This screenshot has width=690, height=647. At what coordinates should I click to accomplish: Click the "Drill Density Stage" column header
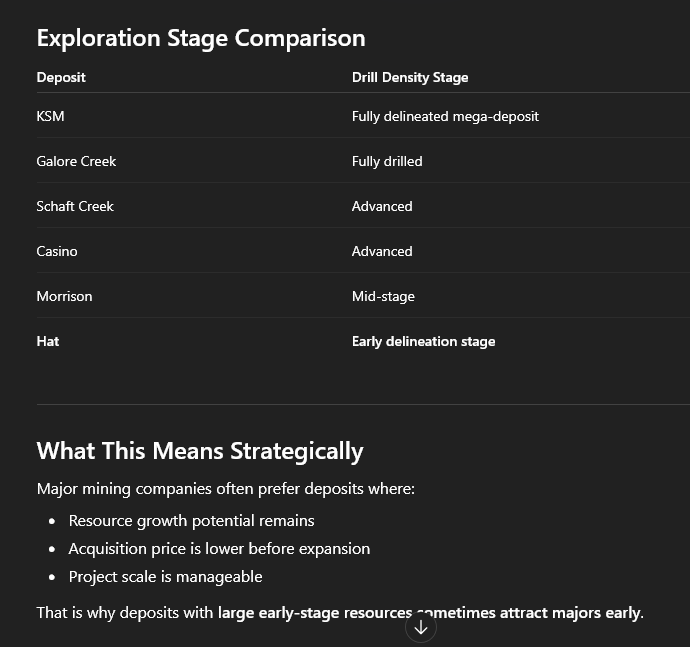click(x=410, y=77)
